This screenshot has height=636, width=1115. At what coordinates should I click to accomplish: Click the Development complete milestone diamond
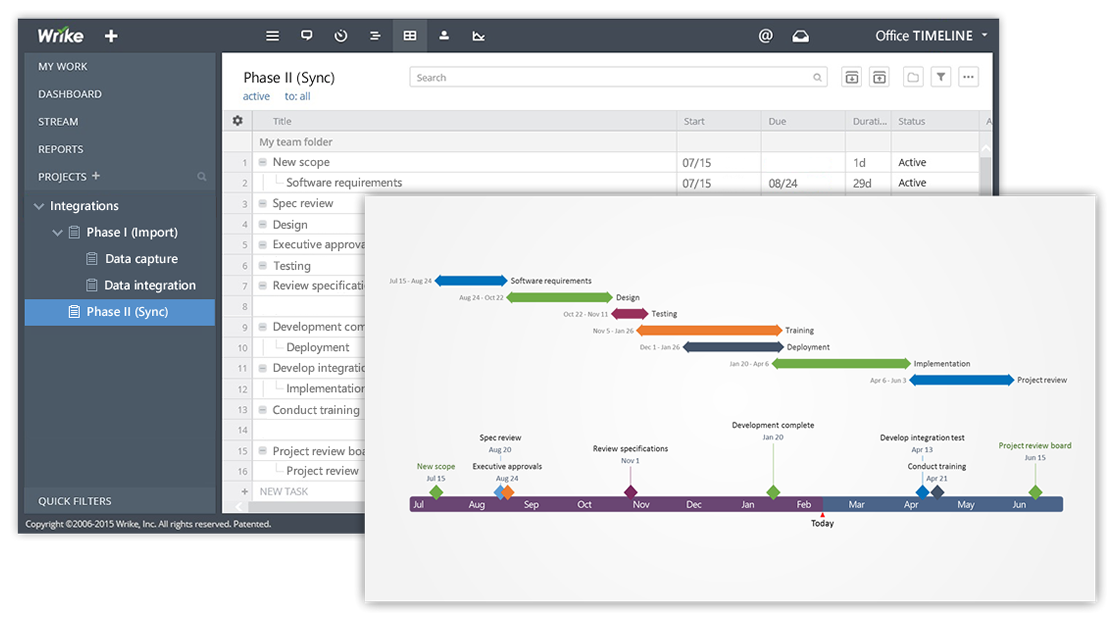[773, 492]
